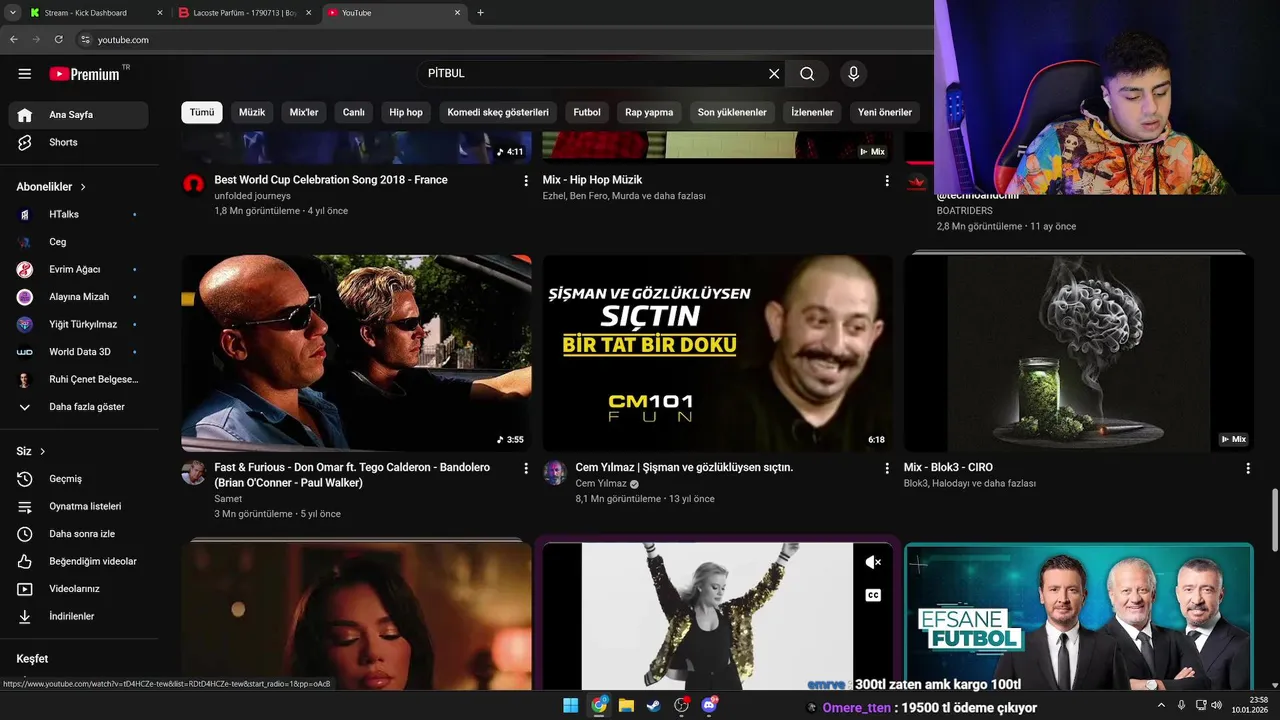
Task: Expand the Siz section arrow
Action: coord(42,452)
